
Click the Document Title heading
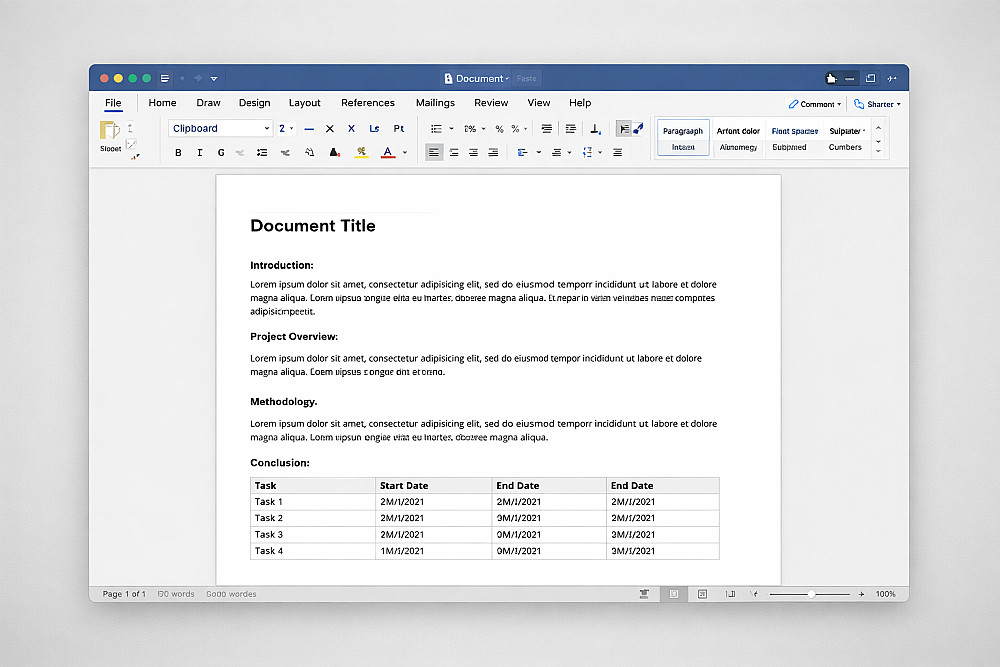(x=312, y=226)
